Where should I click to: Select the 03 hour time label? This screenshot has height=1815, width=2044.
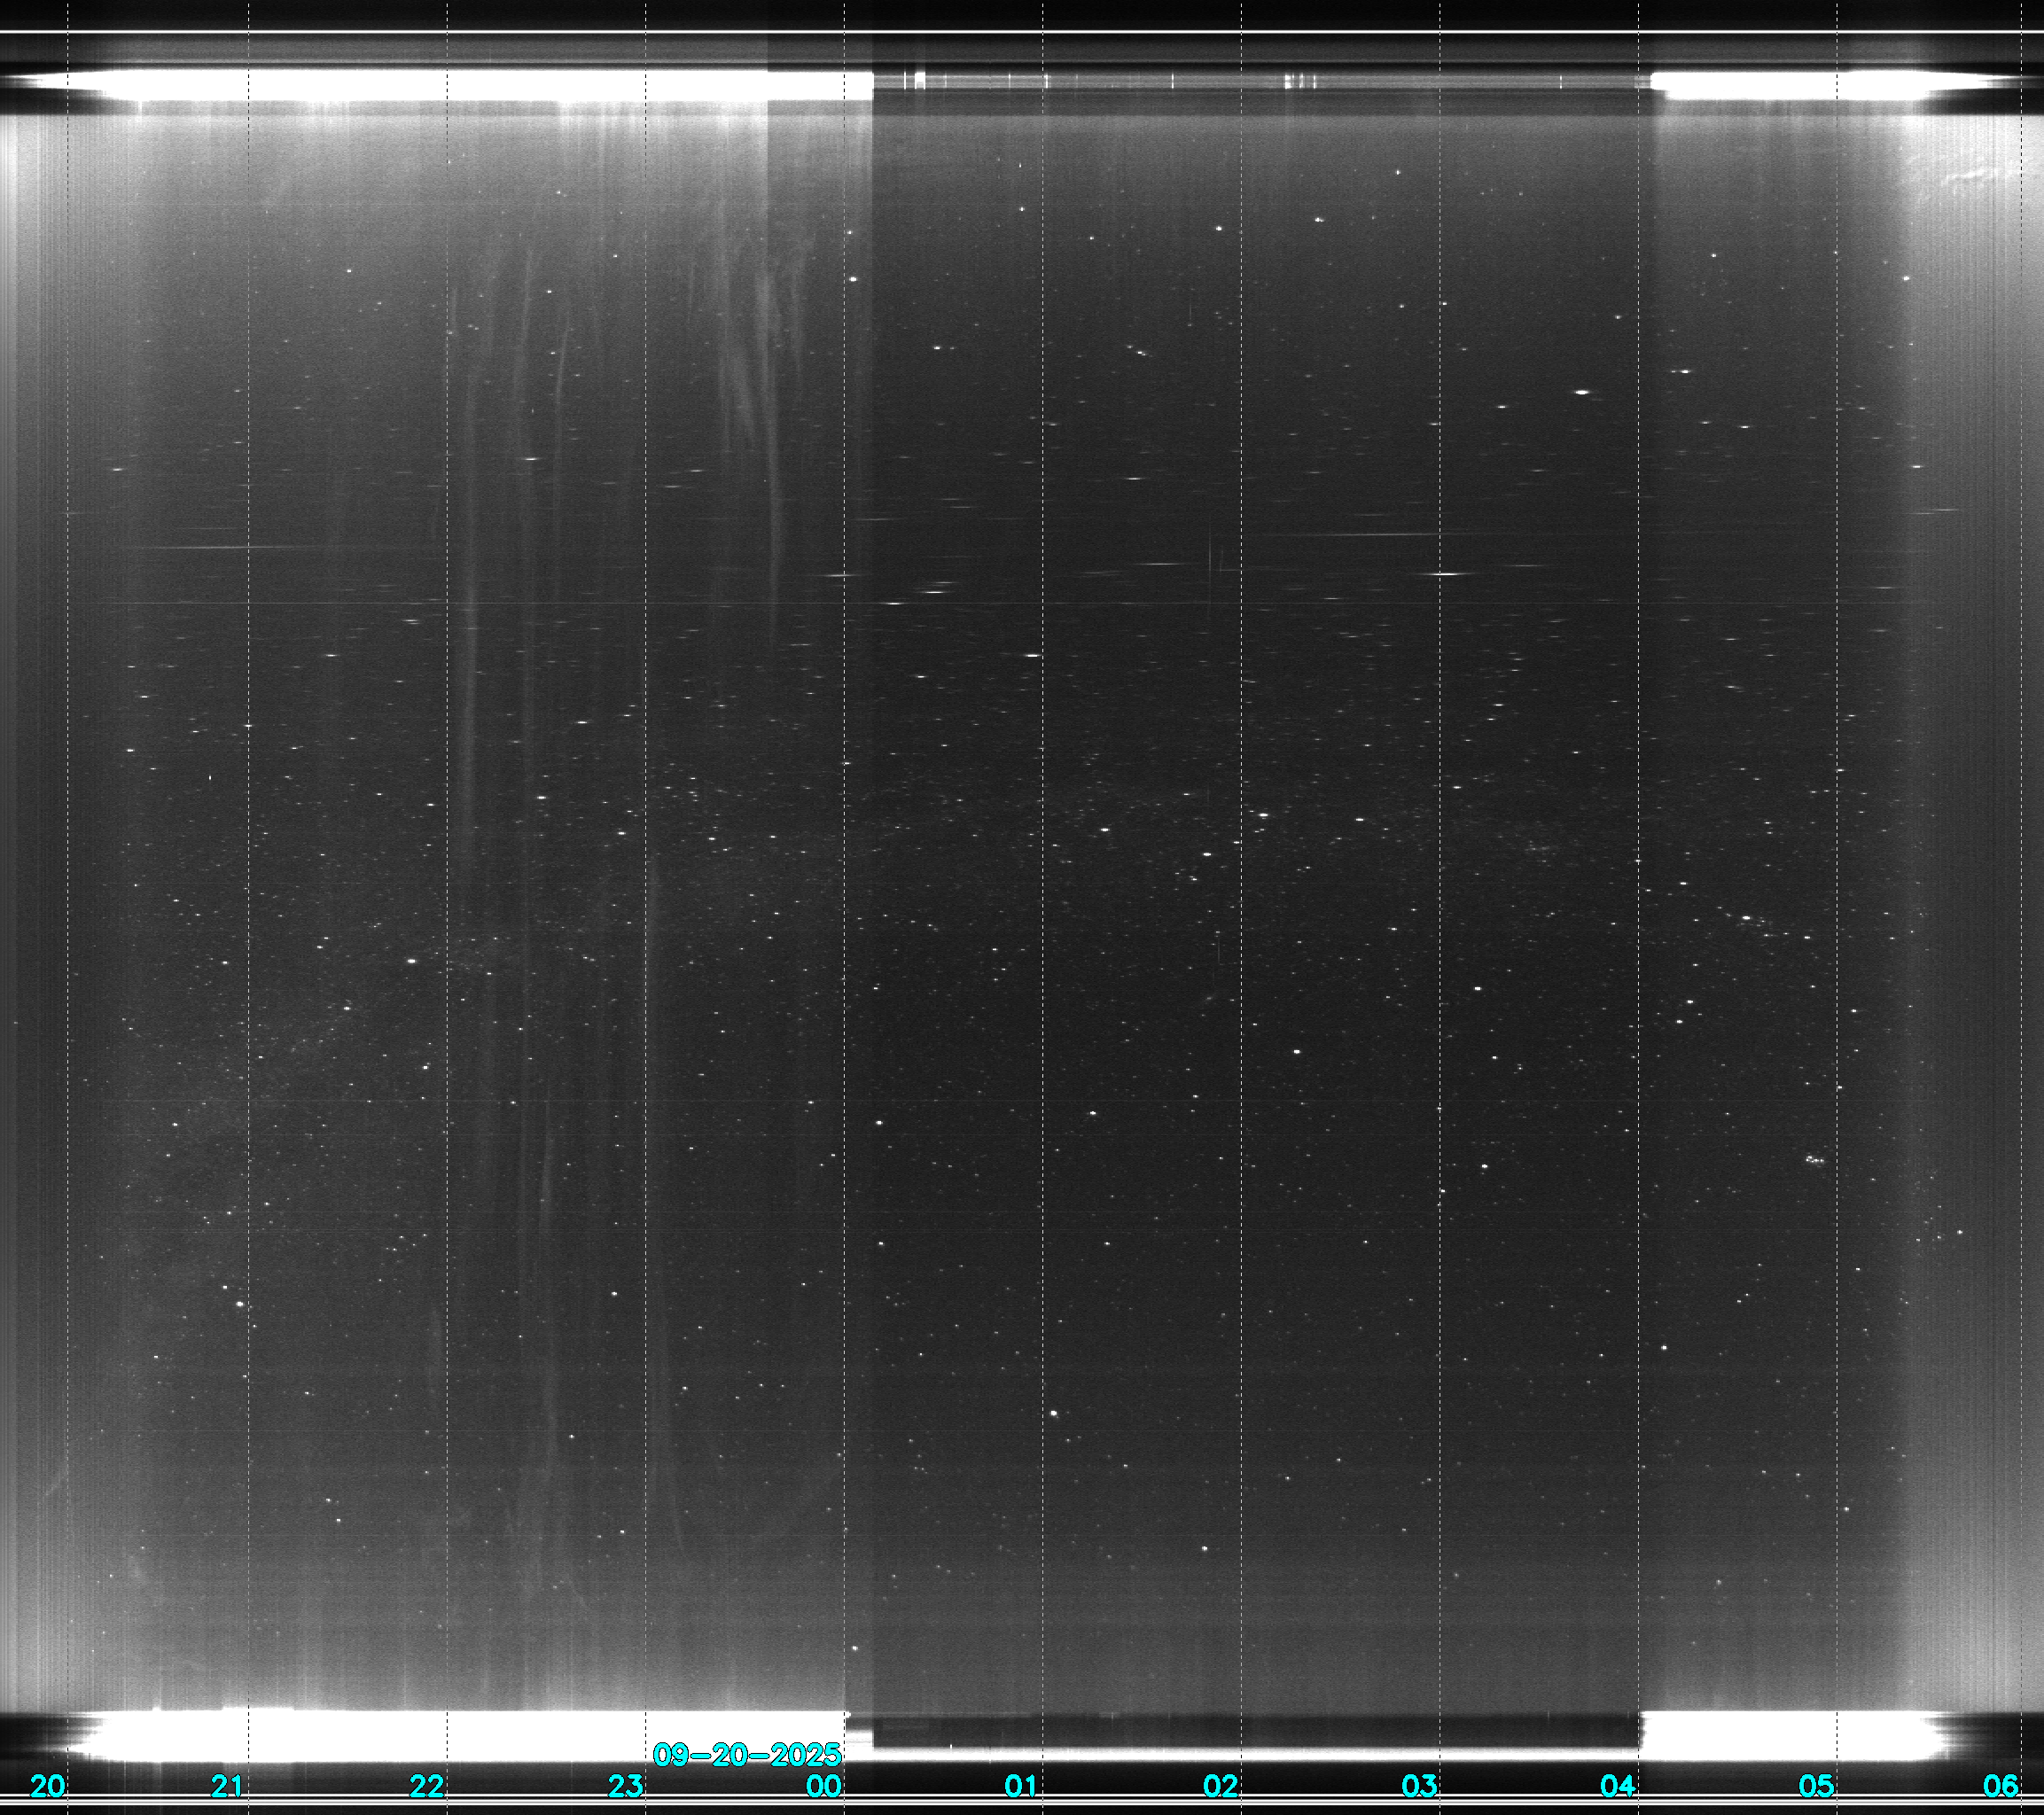(x=1419, y=1785)
